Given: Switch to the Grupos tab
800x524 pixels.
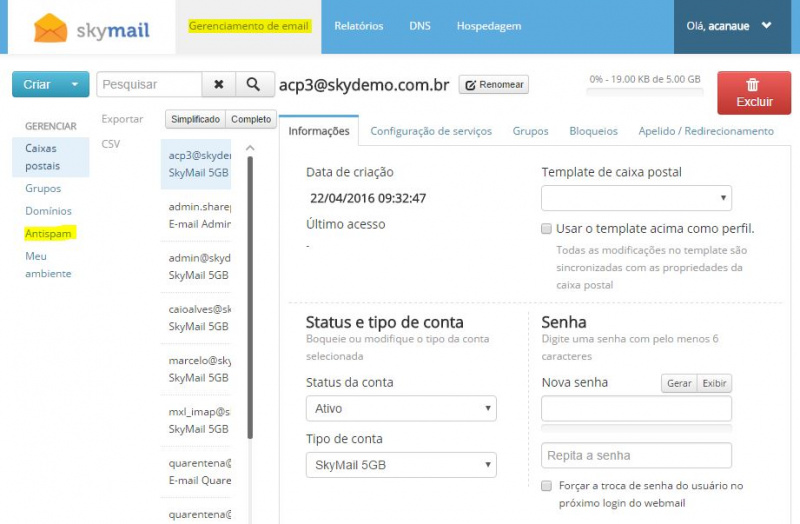Looking at the screenshot, I should pyautogui.click(x=531, y=131).
